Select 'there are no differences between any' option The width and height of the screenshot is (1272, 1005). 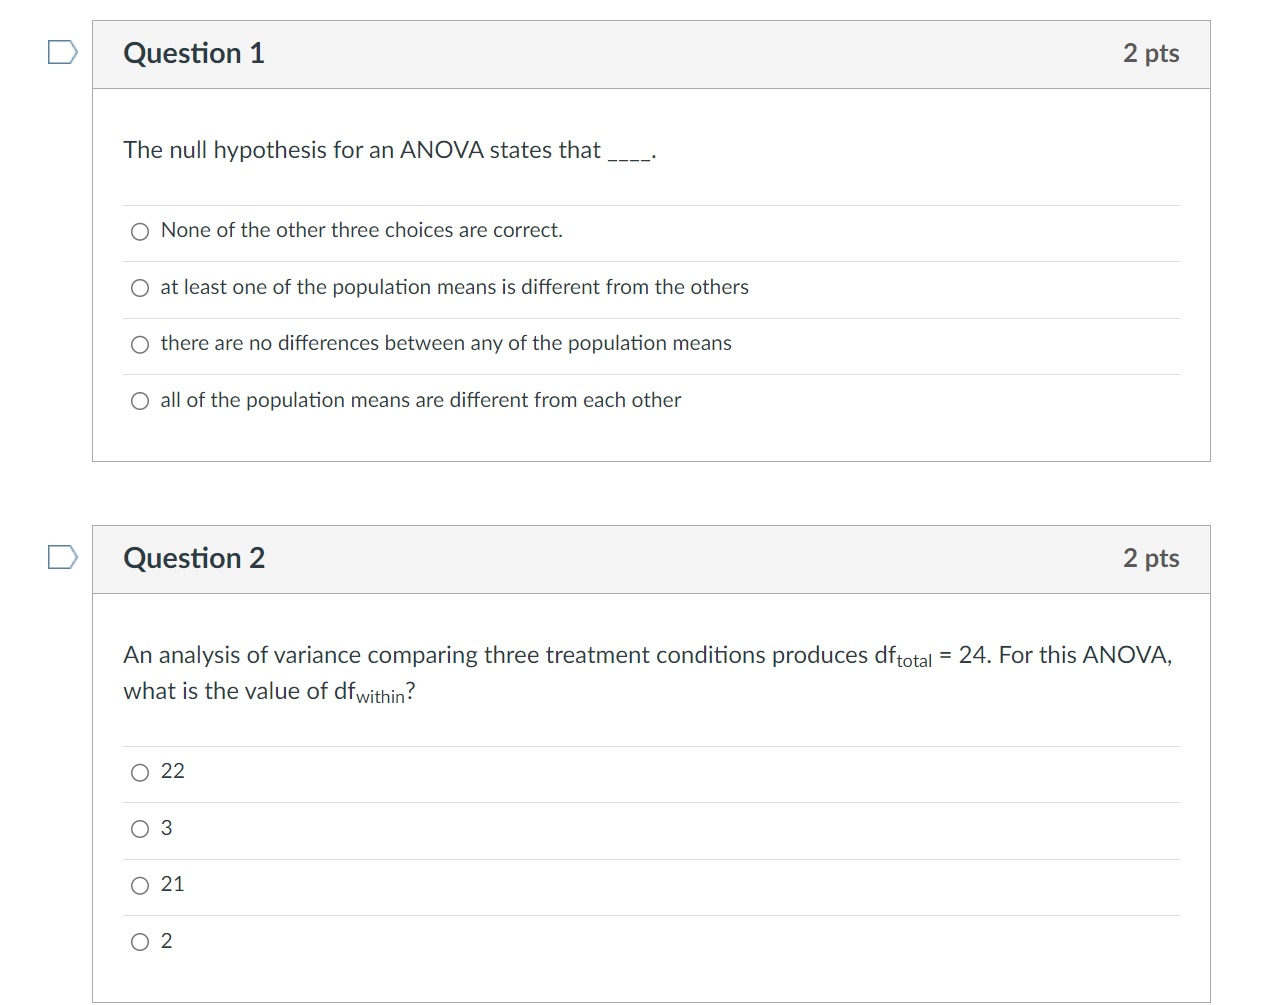(x=140, y=345)
